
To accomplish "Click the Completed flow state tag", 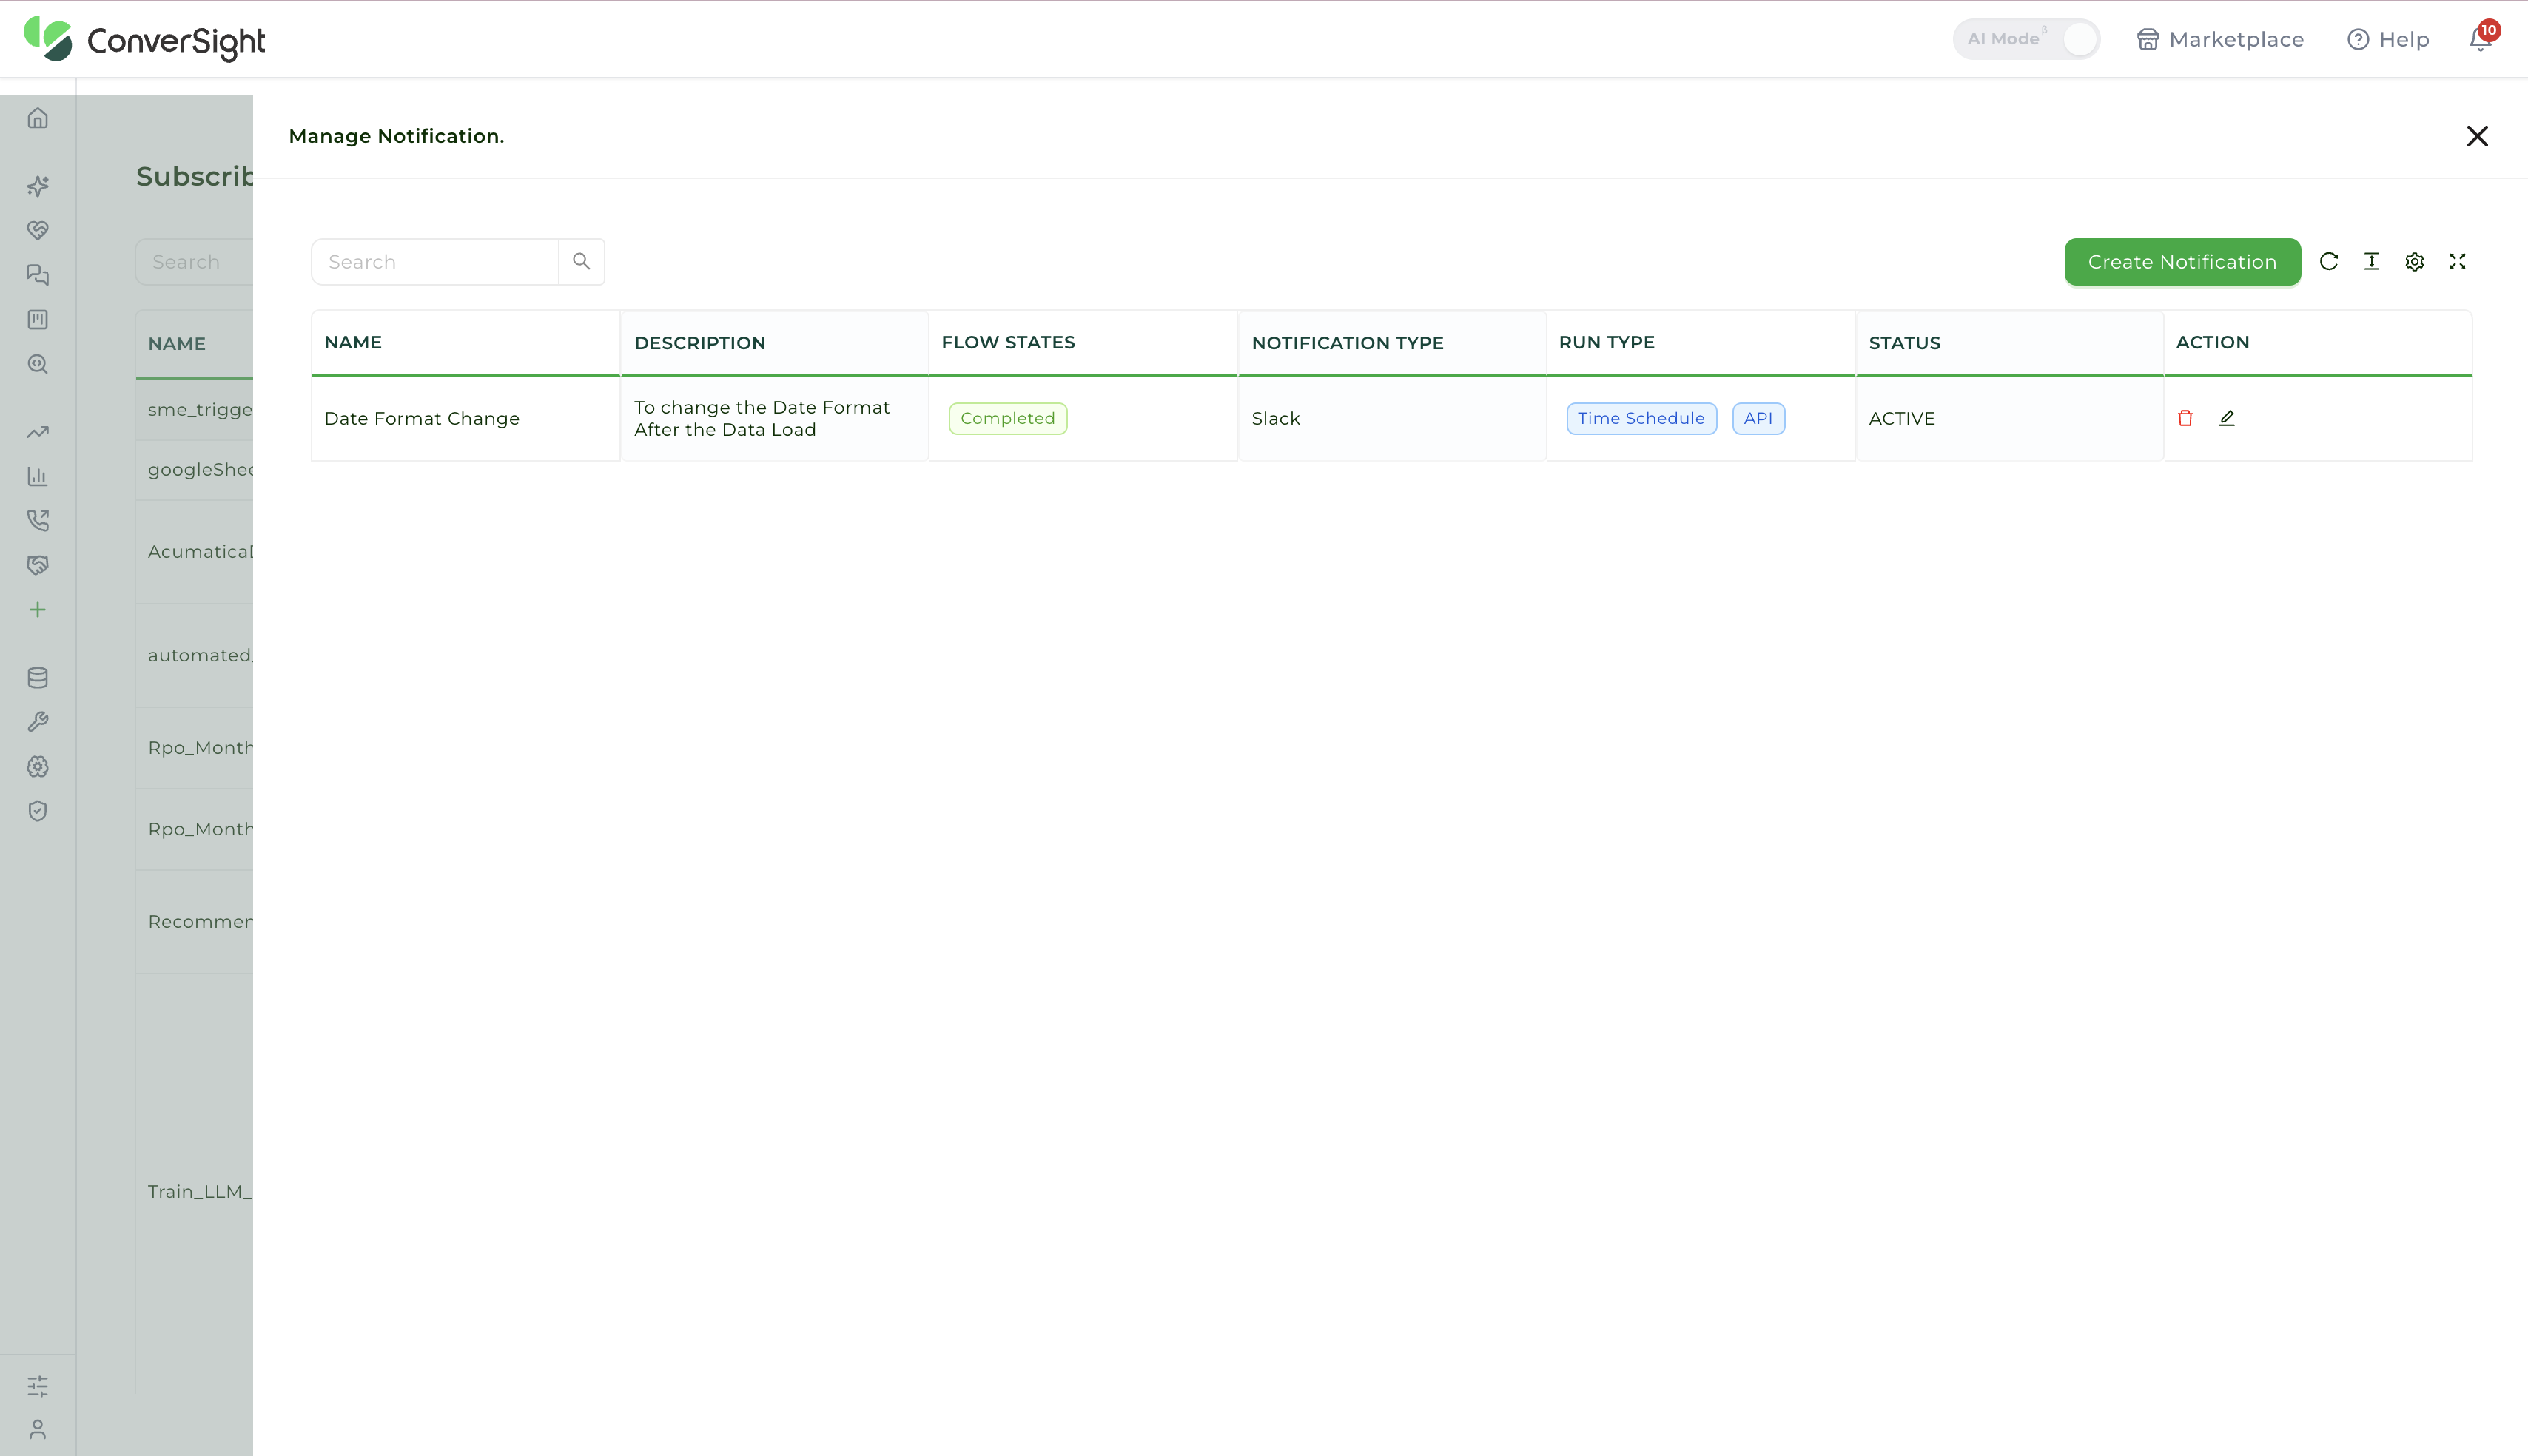I will click(1008, 418).
